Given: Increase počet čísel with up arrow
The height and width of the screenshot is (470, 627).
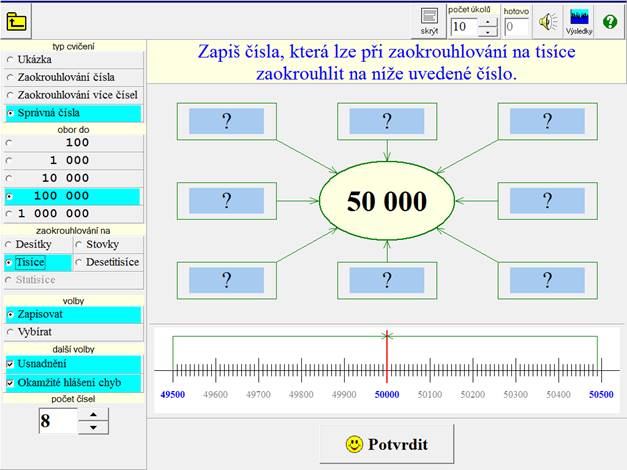Looking at the screenshot, I should point(93,415).
